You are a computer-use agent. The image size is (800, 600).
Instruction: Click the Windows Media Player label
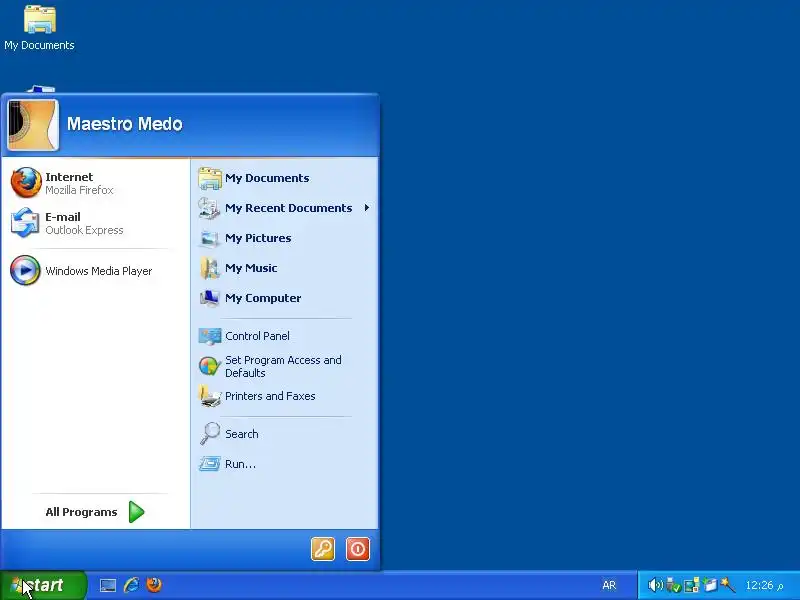(x=98, y=271)
